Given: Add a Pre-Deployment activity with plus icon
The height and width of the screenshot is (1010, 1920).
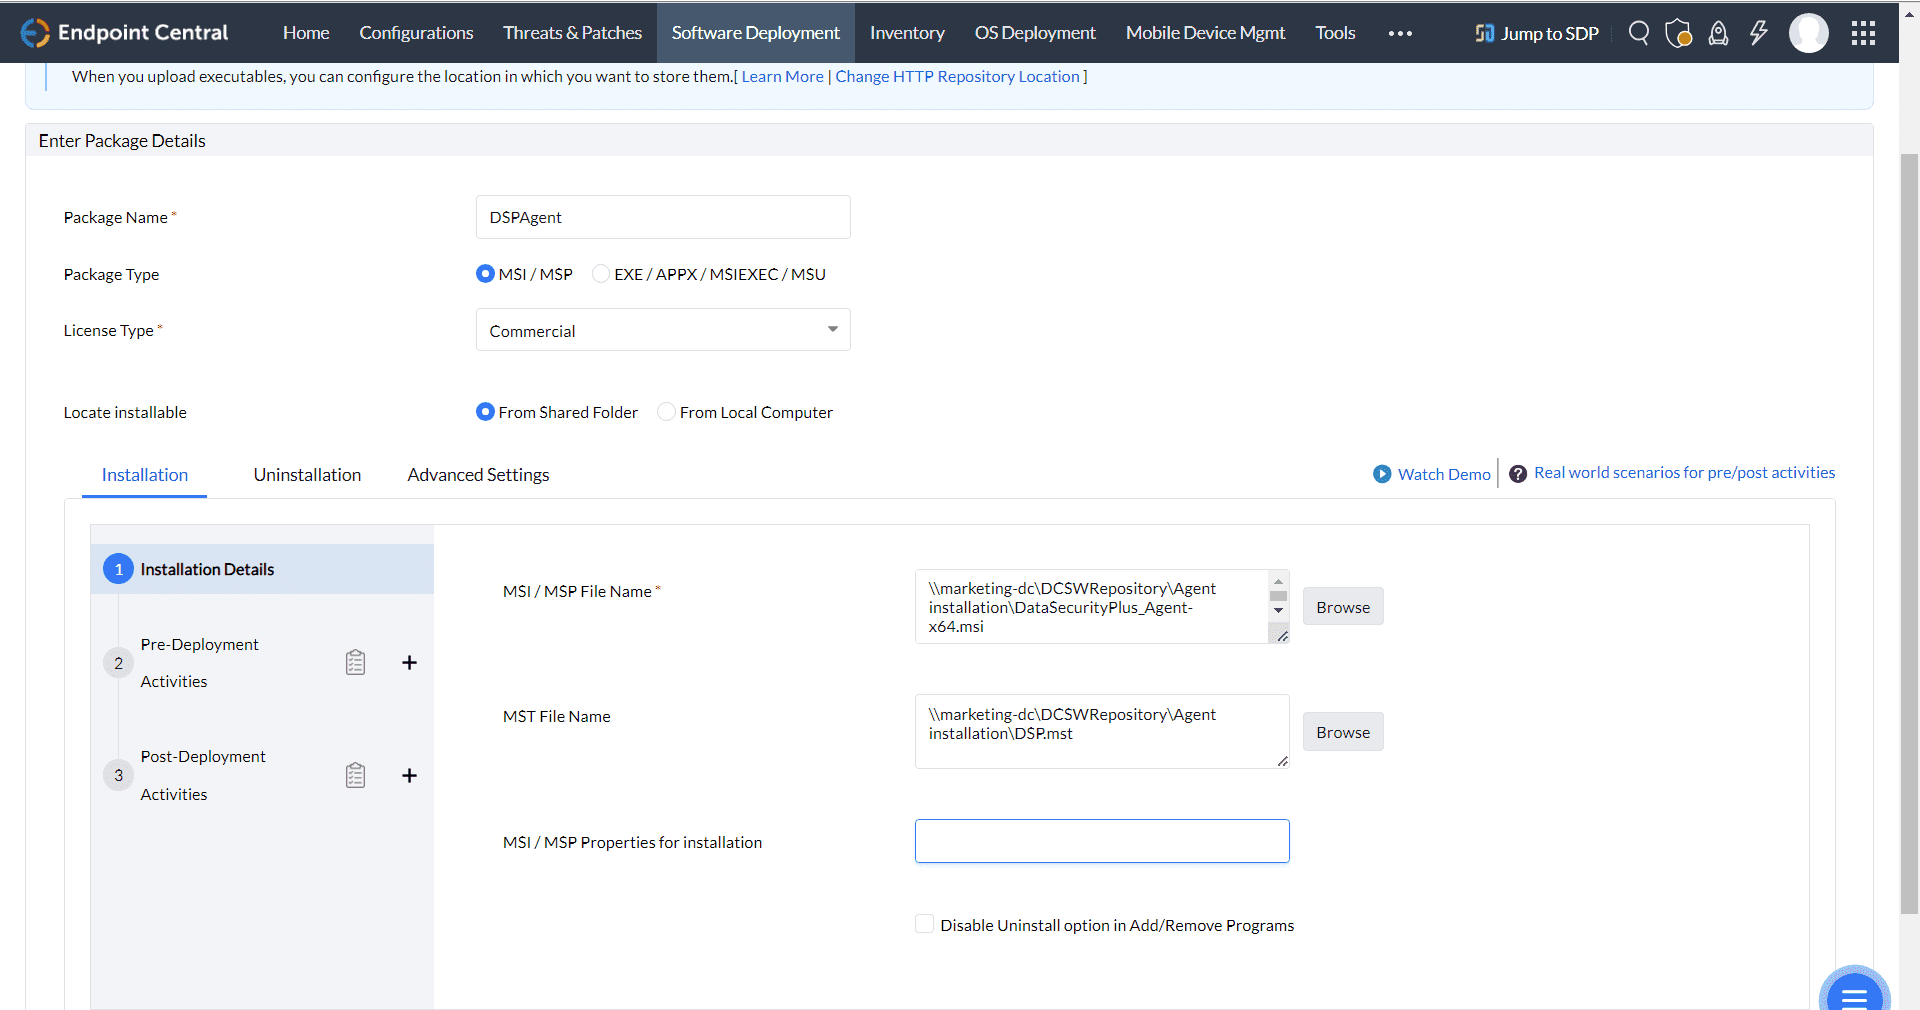Looking at the screenshot, I should [x=409, y=662].
